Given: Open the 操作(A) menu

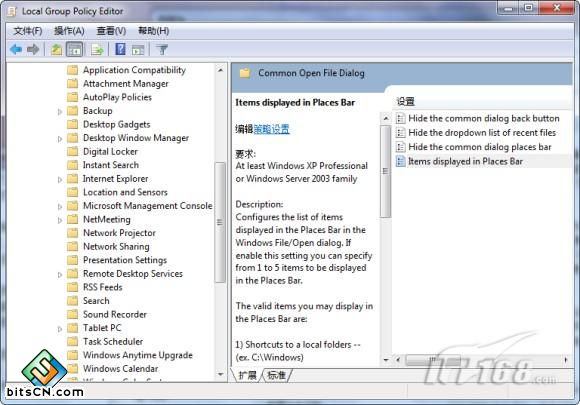Looking at the screenshot, I should (x=69, y=31).
